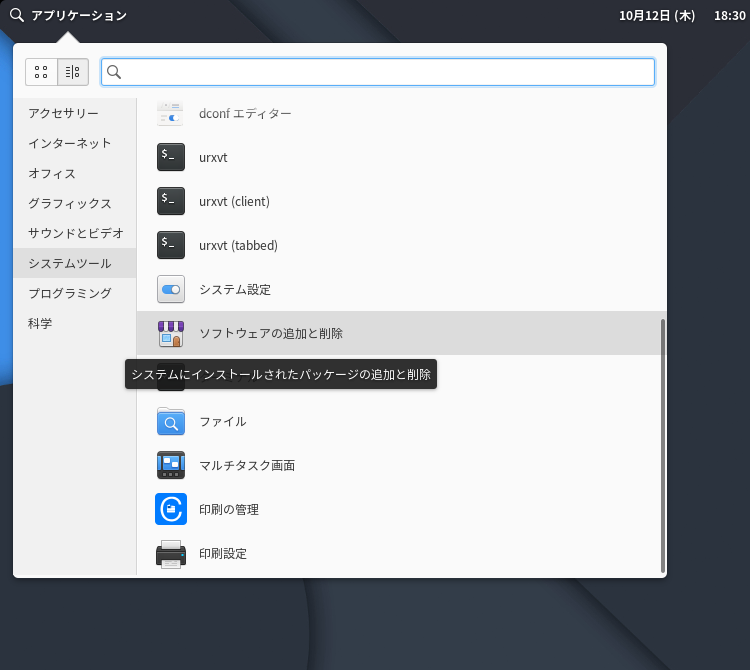
Task: Click the app list scrollbar
Action: click(662, 446)
